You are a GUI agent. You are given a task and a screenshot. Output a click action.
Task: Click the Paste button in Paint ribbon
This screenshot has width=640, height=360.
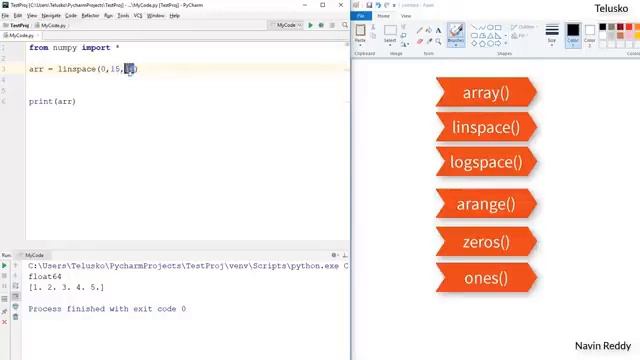(360, 34)
